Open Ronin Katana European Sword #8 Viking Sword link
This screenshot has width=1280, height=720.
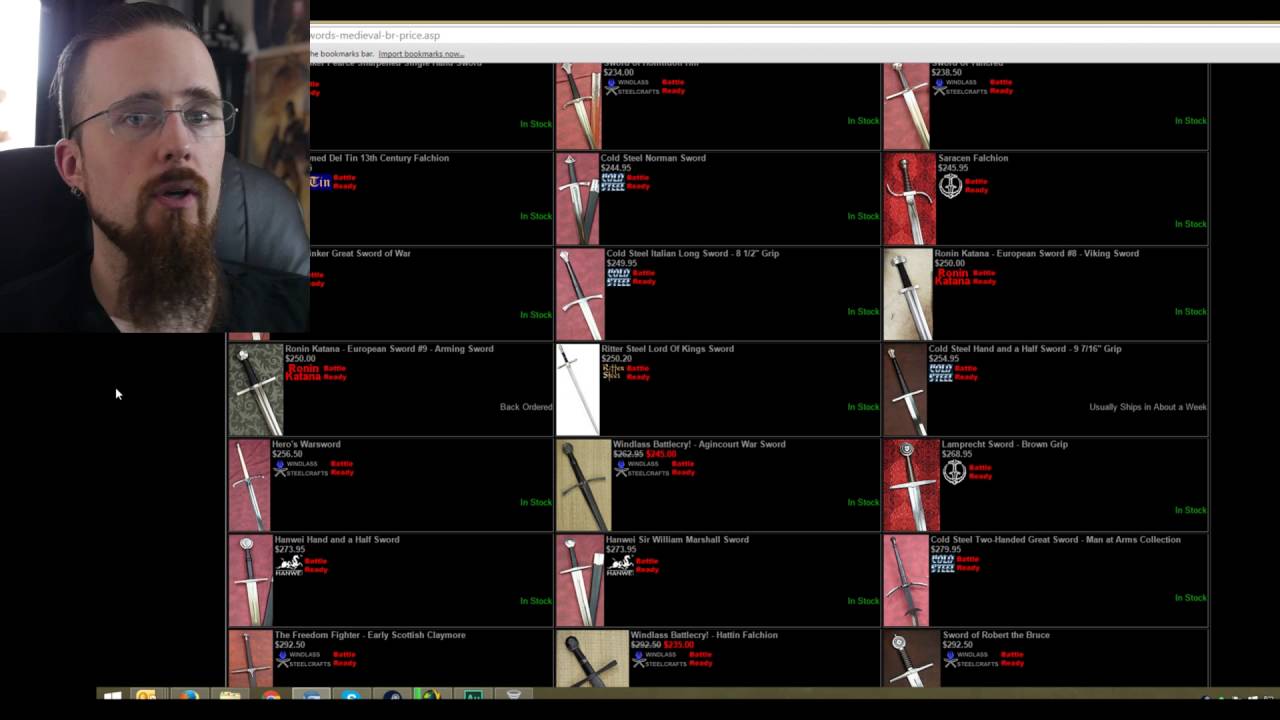[x=1037, y=253]
